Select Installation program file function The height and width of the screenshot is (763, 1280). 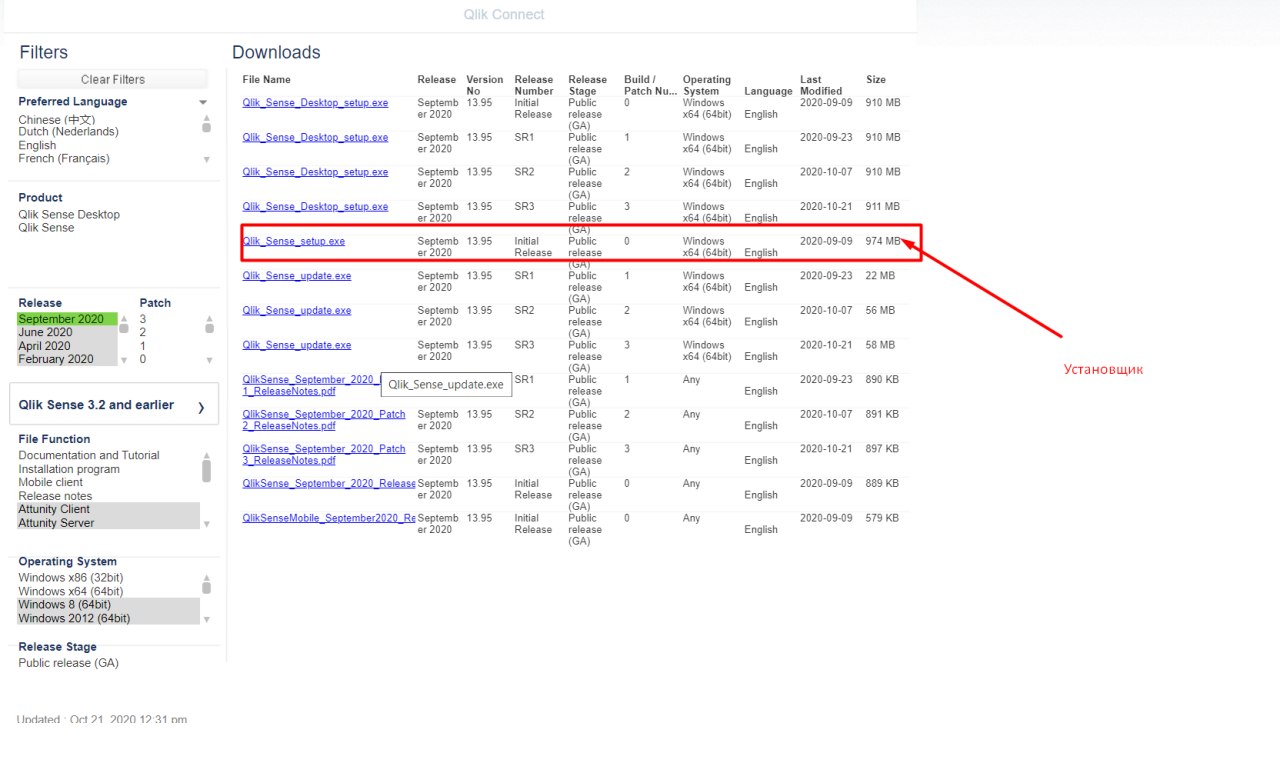[x=69, y=469]
